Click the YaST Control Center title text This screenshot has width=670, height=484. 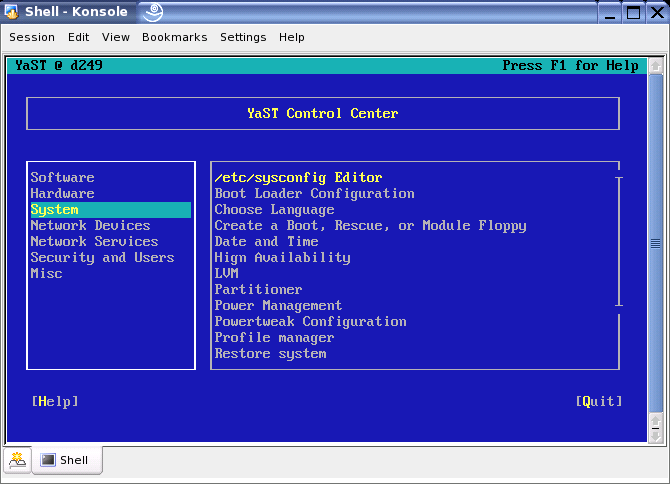pyautogui.click(x=323, y=113)
